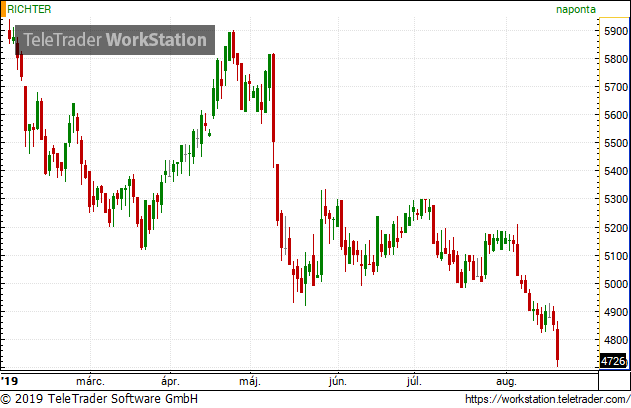Click the 2019 TeleTrader Software GmbH copyright
Screen dimensions: 631x408
tap(99, 399)
